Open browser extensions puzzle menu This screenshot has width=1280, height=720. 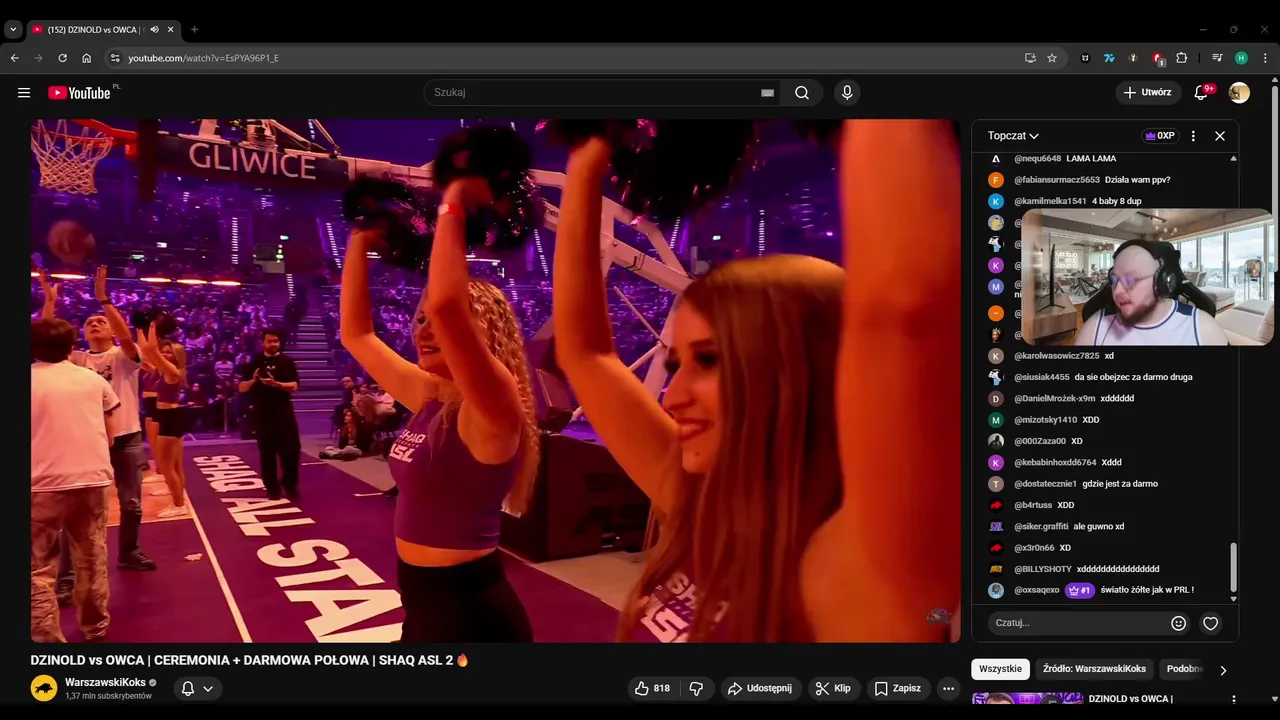(1181, 58)
